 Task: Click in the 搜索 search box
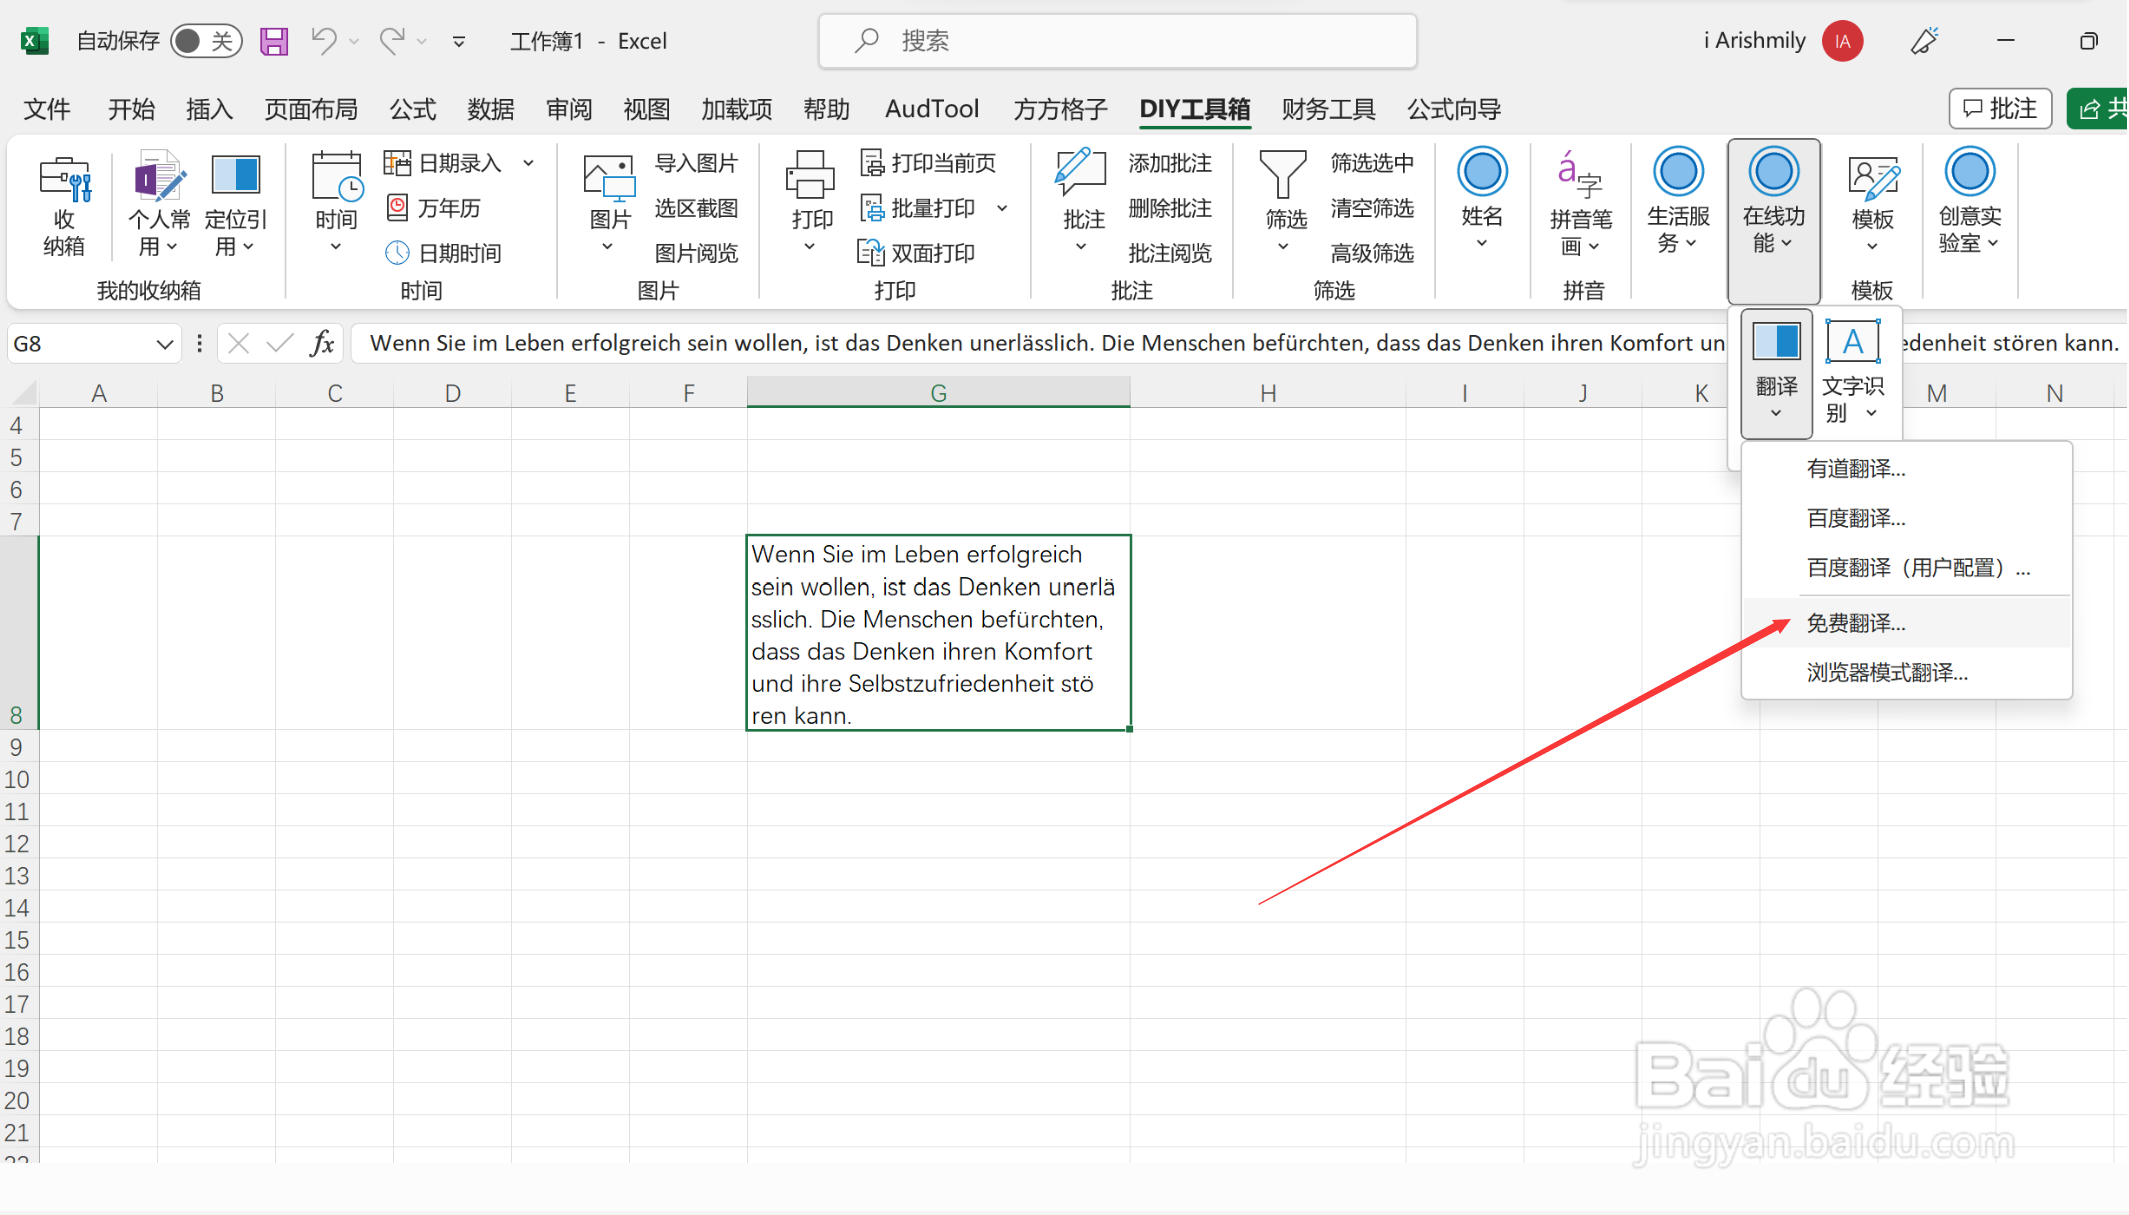click(x=1117, y=41)
